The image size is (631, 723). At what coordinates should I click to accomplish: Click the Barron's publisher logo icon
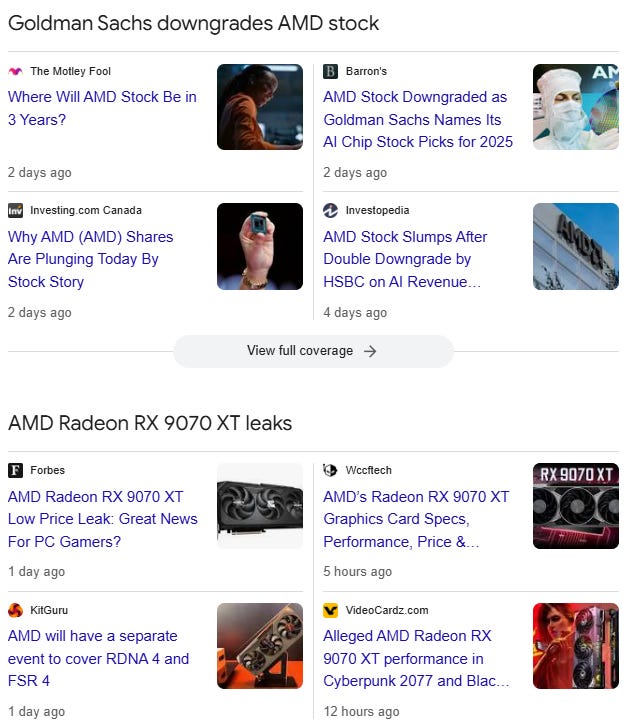330,71
